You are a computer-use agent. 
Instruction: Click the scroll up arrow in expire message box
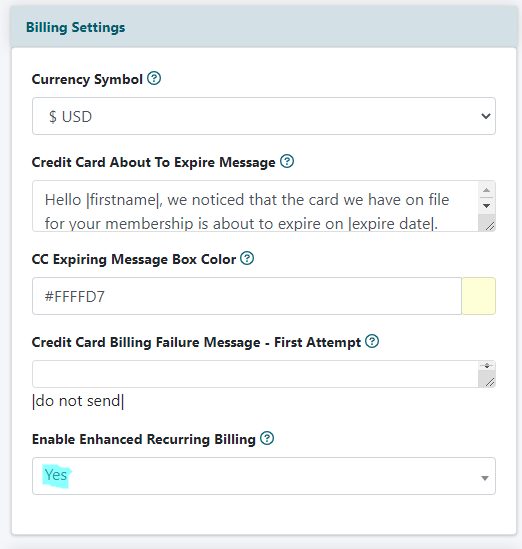pyautogui.click(x=486, y=190)
